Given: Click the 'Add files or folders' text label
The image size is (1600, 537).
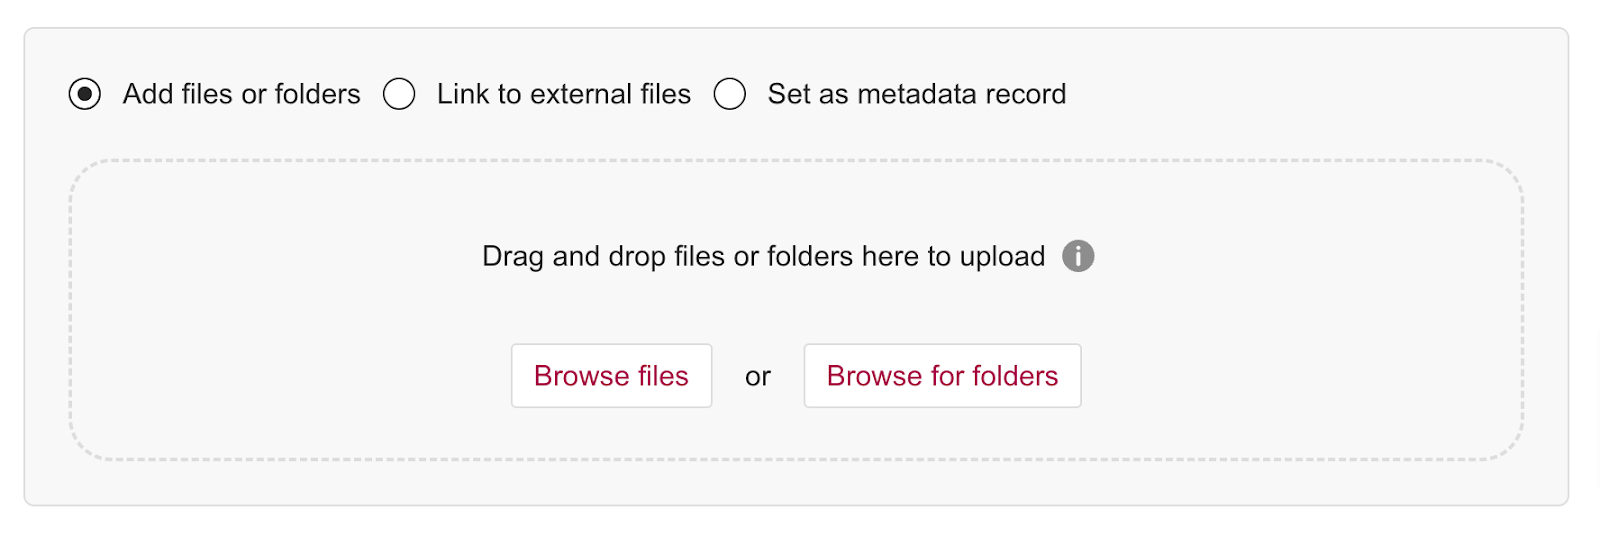Looking at the screenshot, I should tap(241, 94).
